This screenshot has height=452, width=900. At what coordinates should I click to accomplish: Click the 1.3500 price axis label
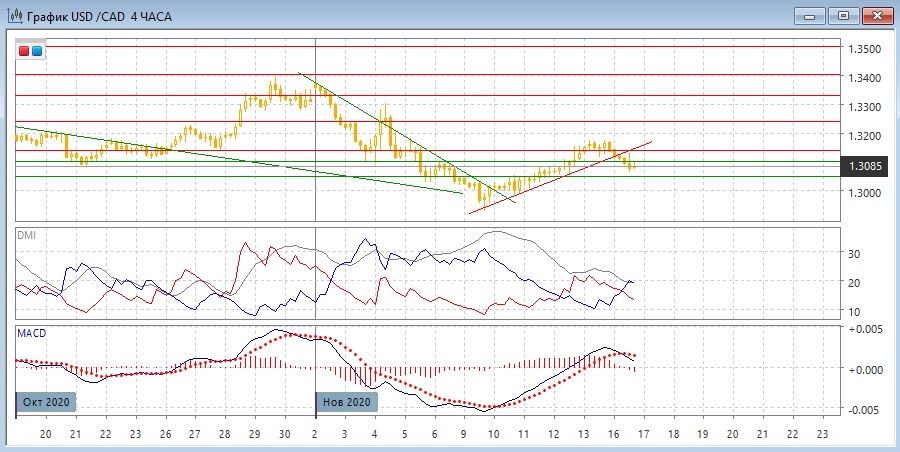tap(864, 49)
